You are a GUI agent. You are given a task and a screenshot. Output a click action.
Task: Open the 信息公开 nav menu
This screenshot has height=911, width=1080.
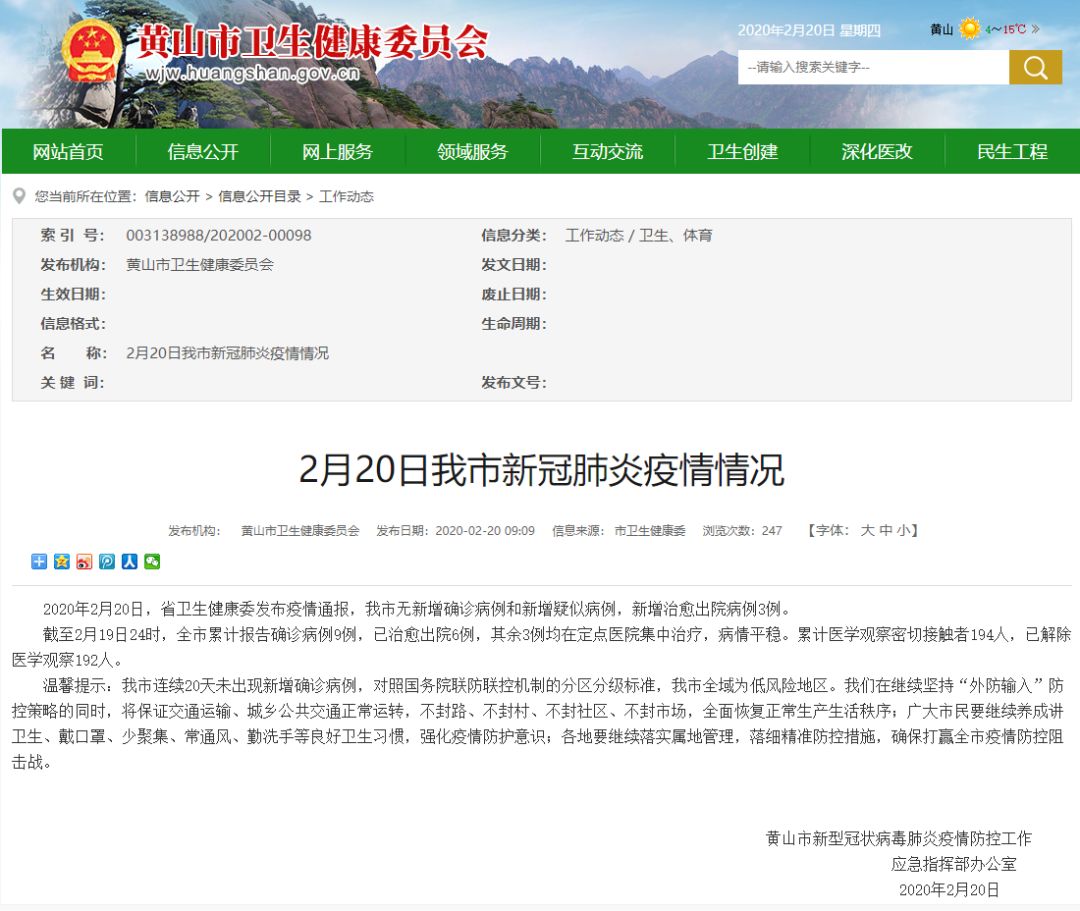(203, 151)
